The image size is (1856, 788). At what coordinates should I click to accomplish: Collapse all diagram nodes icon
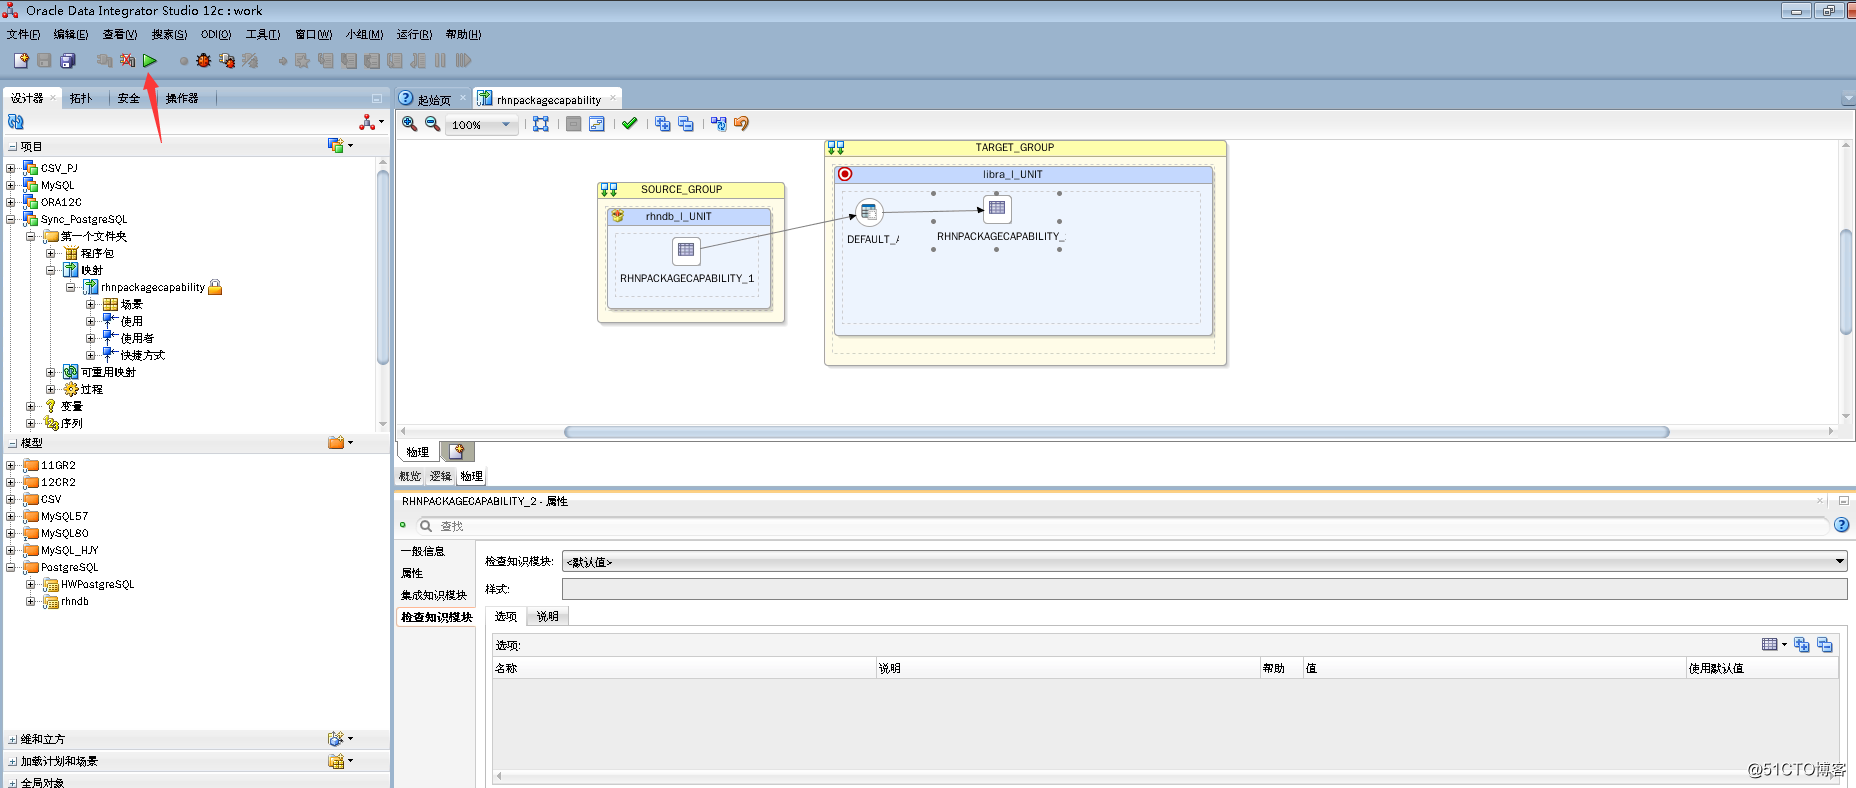pos(685,124)
